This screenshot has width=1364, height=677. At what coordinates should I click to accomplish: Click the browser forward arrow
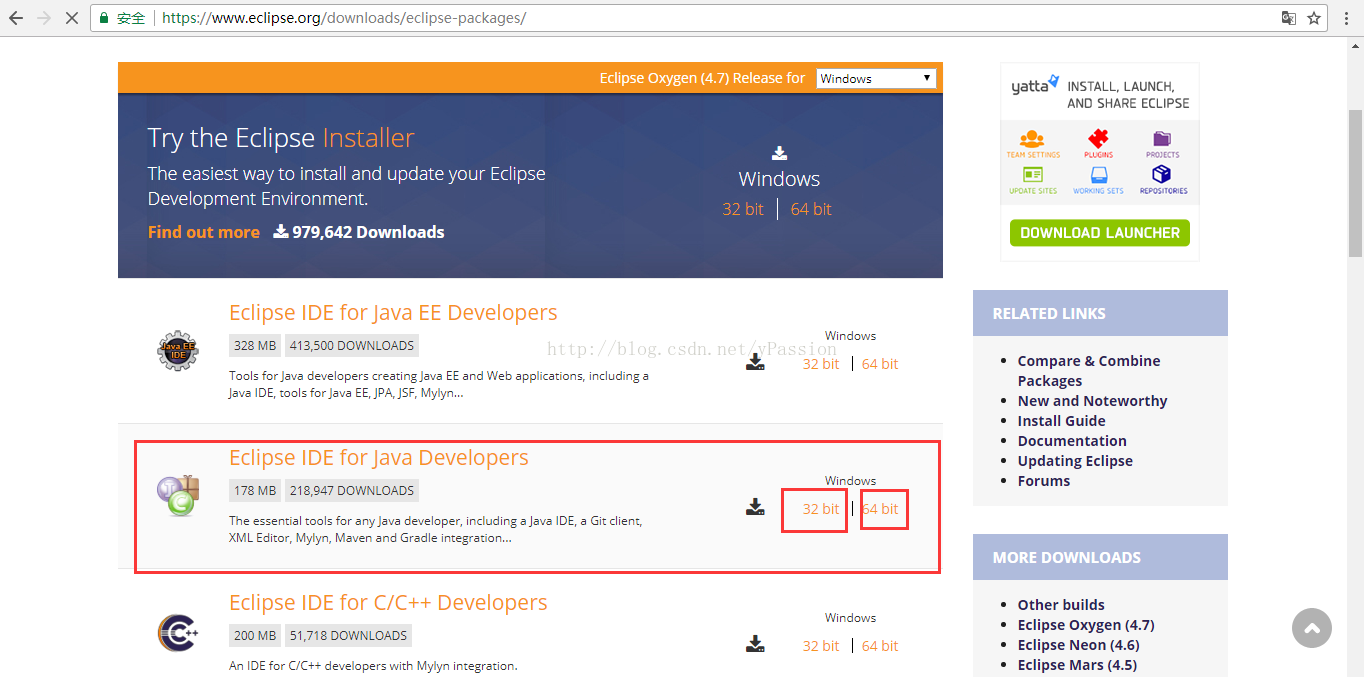44,18
